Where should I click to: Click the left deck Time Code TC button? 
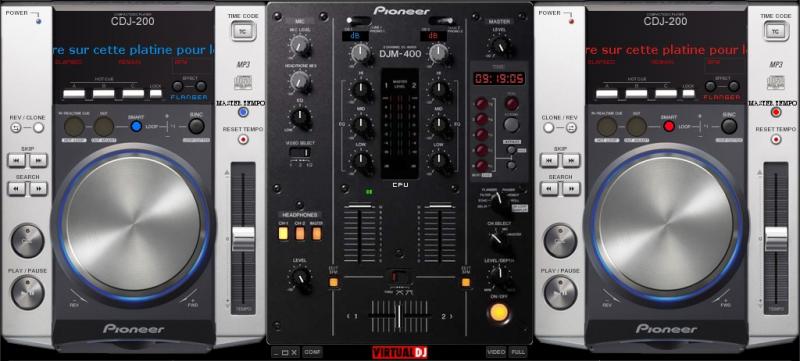point(243,32)
